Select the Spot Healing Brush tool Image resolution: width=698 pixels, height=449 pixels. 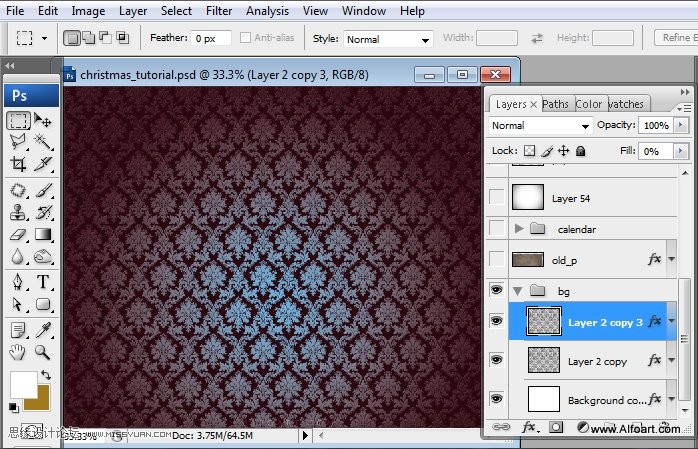pos(18,190)
